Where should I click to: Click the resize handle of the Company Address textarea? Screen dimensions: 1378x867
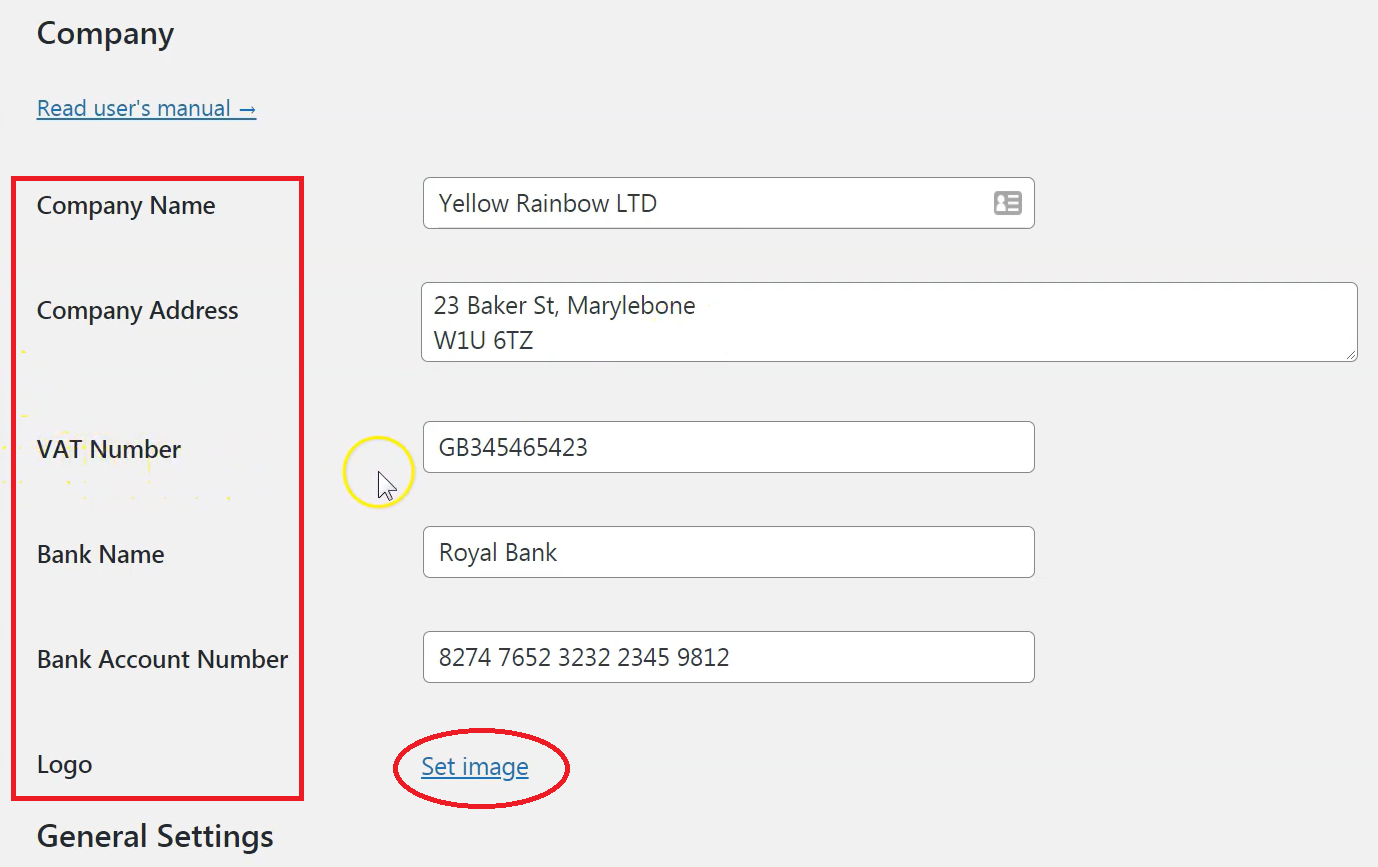tap(1350, 354)
